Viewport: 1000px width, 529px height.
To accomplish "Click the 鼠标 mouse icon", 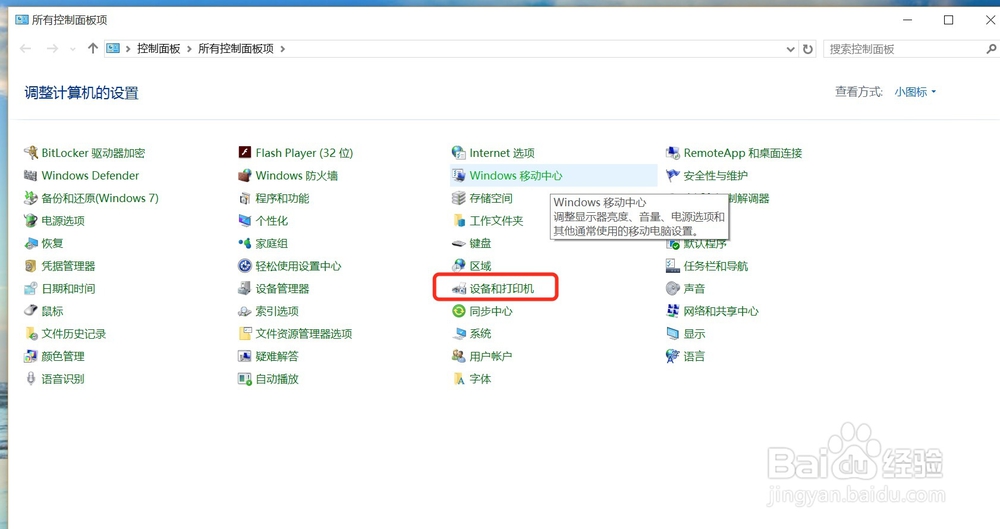I will 31,311.
